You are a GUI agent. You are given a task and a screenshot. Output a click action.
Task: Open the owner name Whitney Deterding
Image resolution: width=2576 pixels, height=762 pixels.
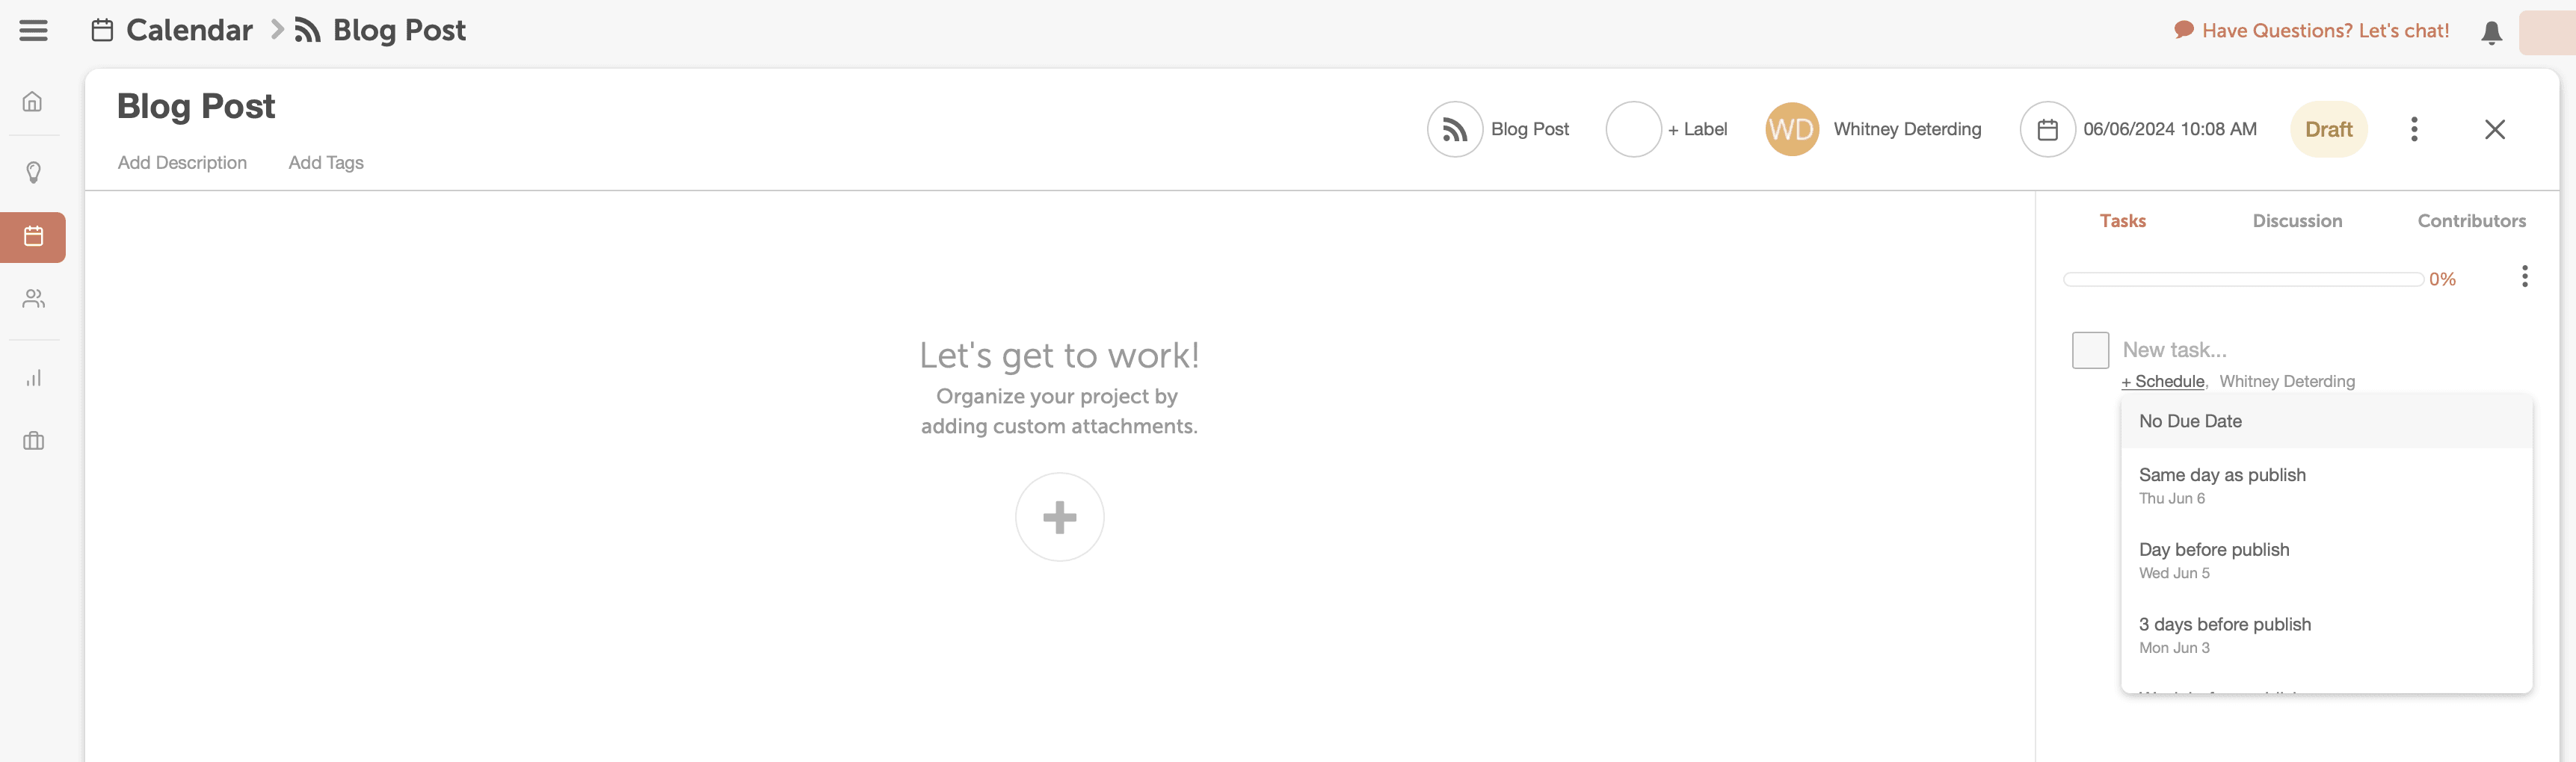1907,129
